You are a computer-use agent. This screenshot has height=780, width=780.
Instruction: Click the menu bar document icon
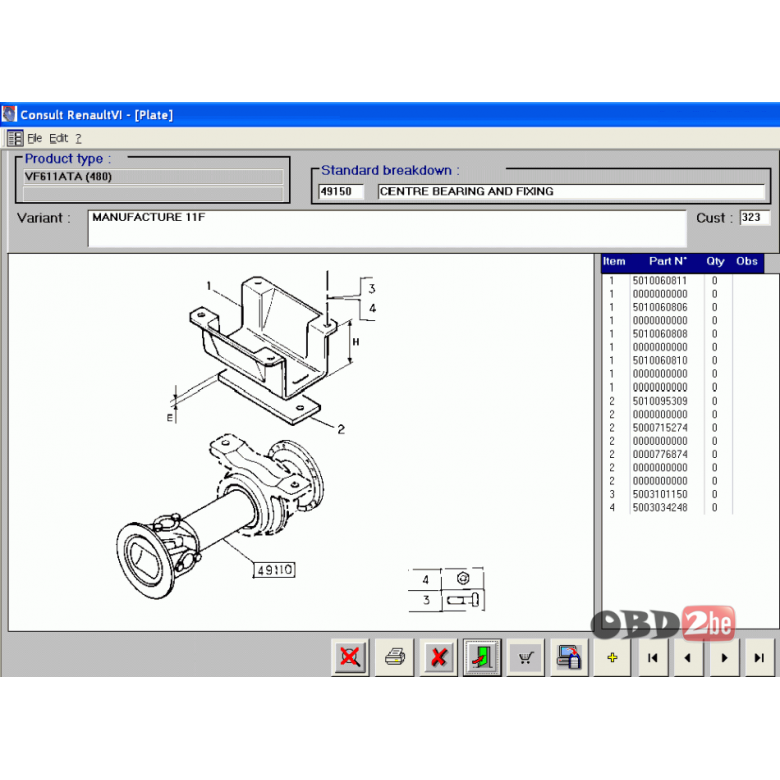click(x=15, y=138)
